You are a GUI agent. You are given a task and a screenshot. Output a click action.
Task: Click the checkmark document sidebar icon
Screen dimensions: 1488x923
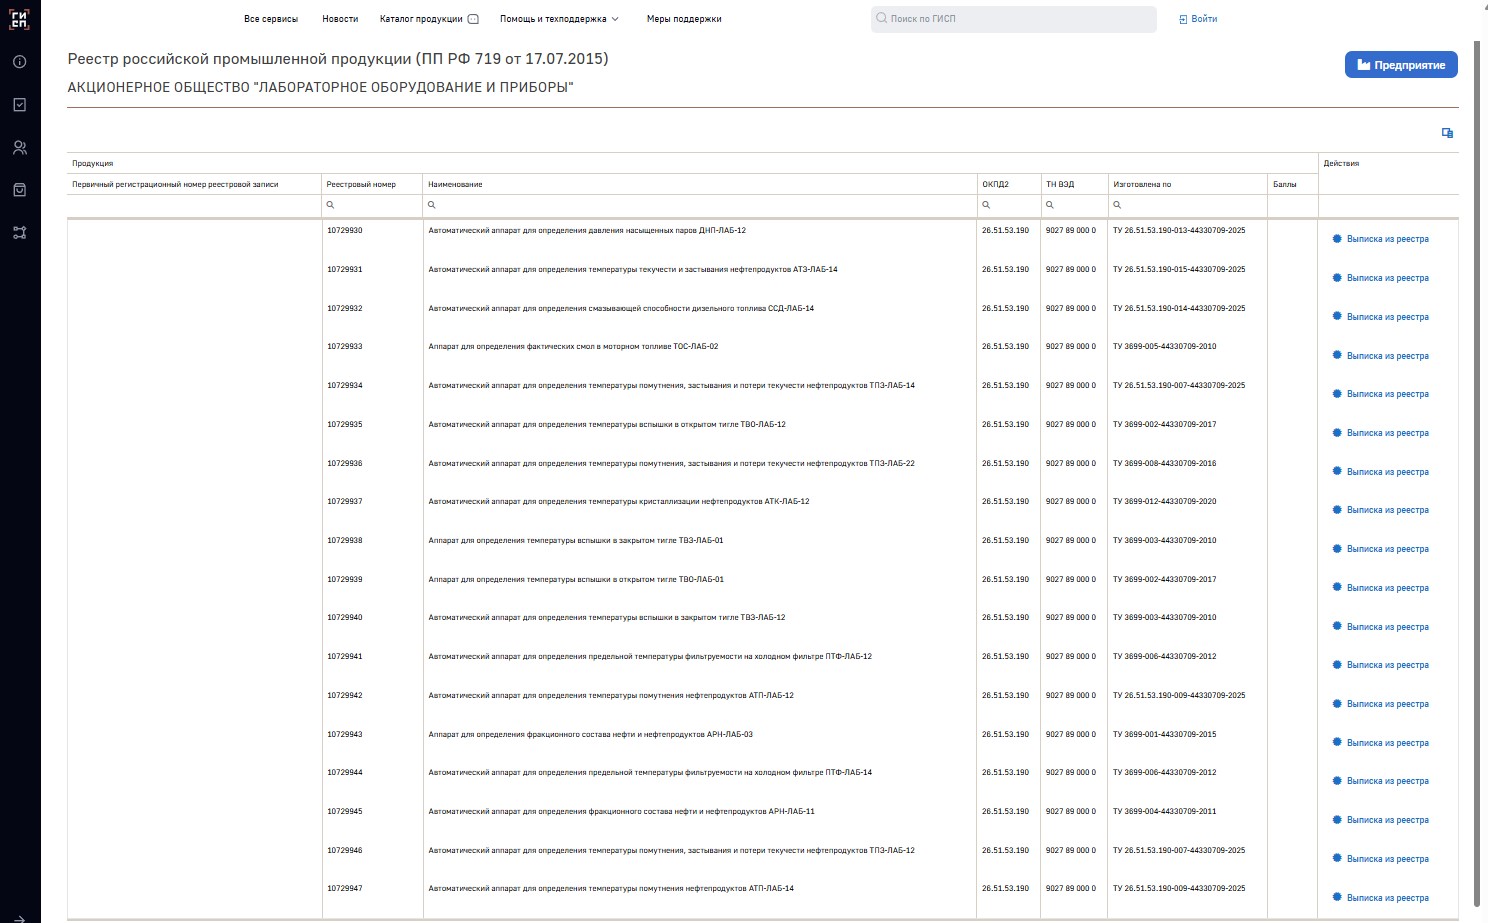(19, 105)
